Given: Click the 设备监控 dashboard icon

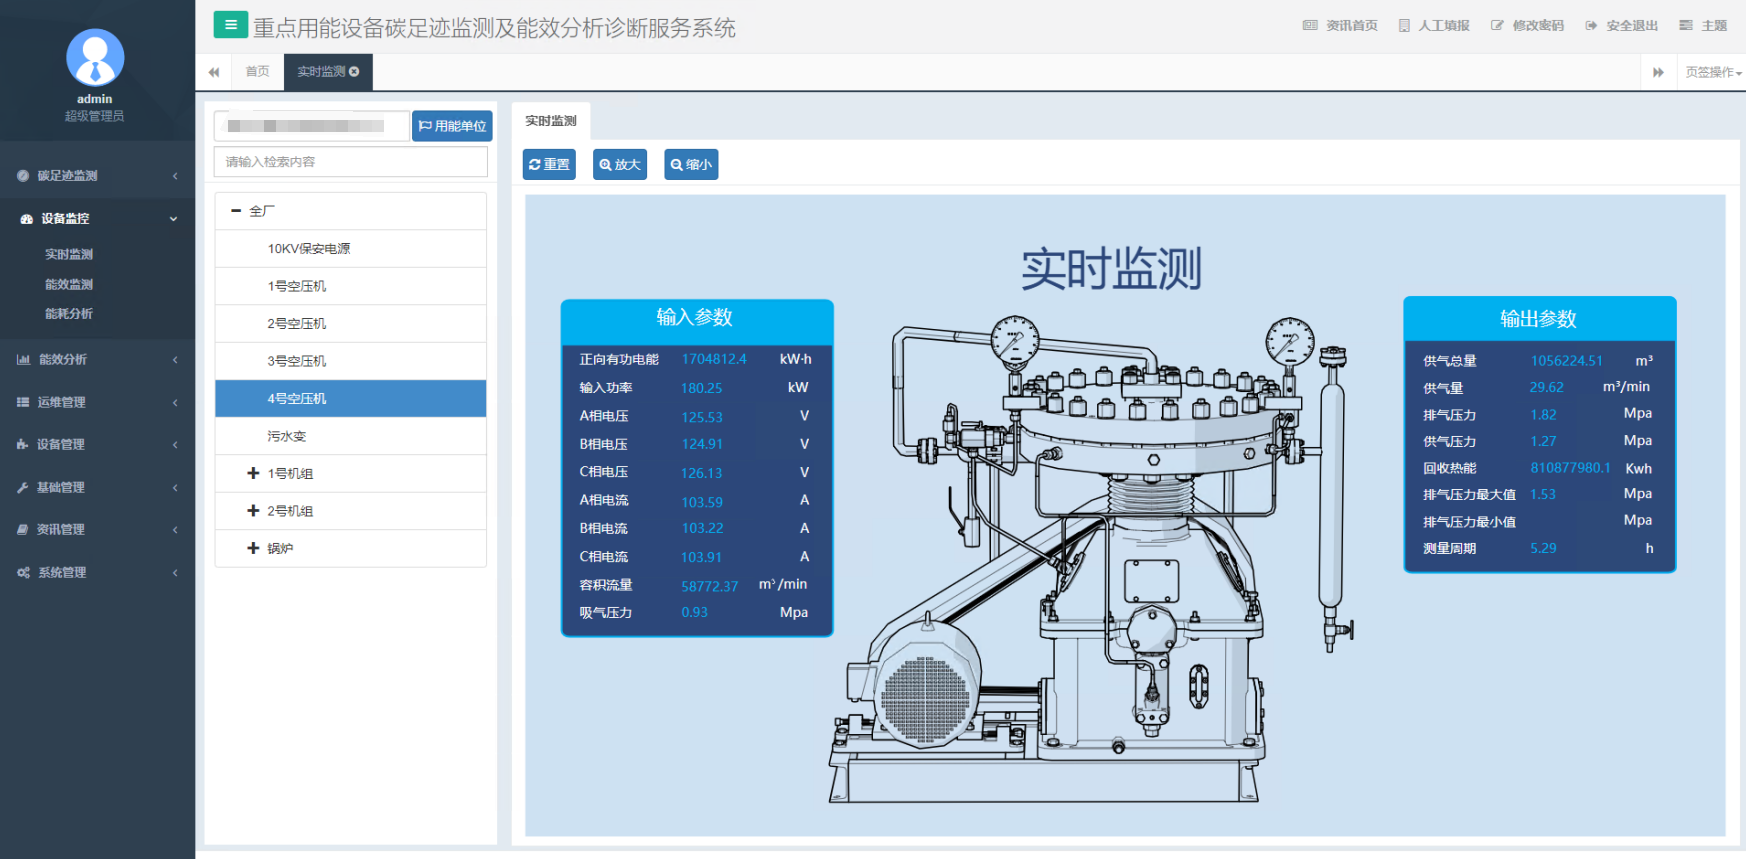Looking at the screenshot, I should pos(26,219).
